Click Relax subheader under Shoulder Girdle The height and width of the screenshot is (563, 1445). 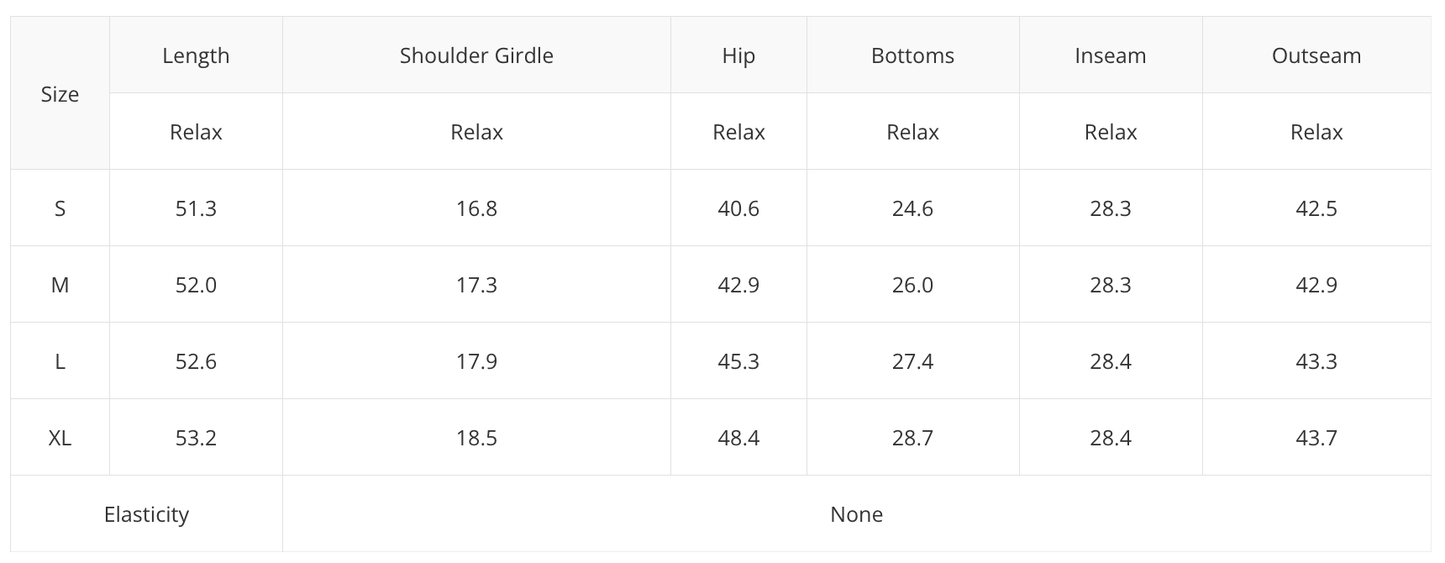pos(476,132)
